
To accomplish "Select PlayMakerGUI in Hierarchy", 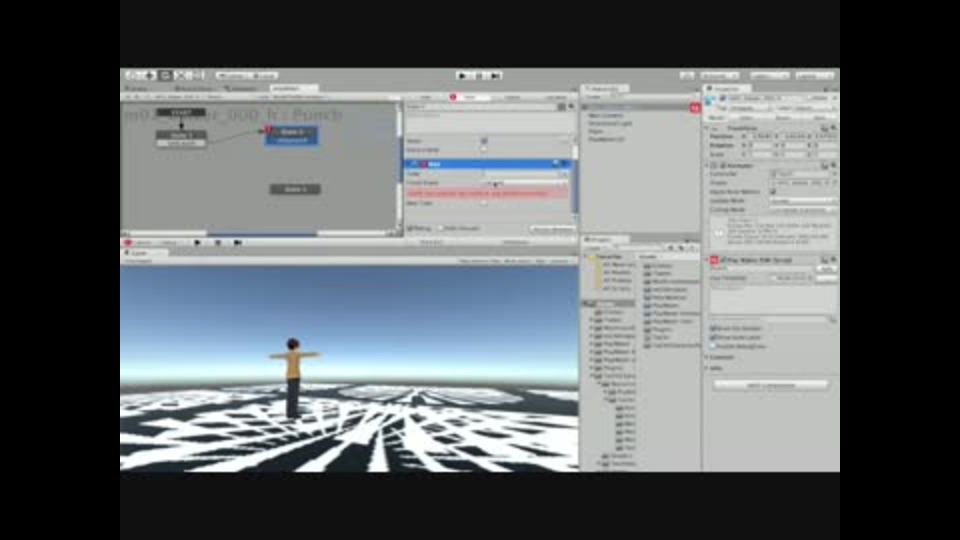I will 606,139.
